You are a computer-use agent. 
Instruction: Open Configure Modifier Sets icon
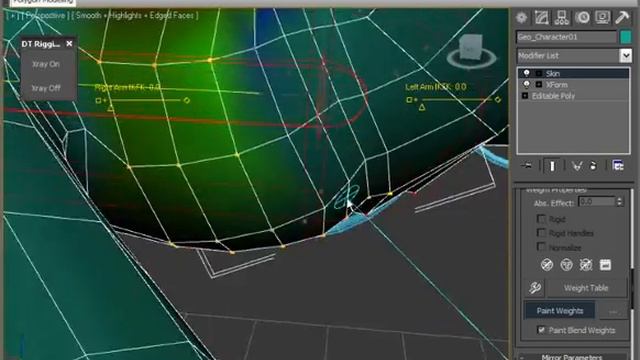coord(618,166)
